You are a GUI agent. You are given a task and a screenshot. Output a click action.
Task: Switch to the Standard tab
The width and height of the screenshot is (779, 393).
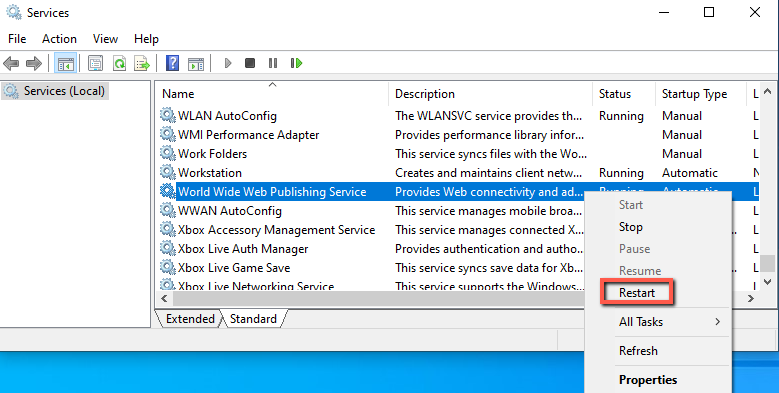pyautogui.click(x=253, y=319)
